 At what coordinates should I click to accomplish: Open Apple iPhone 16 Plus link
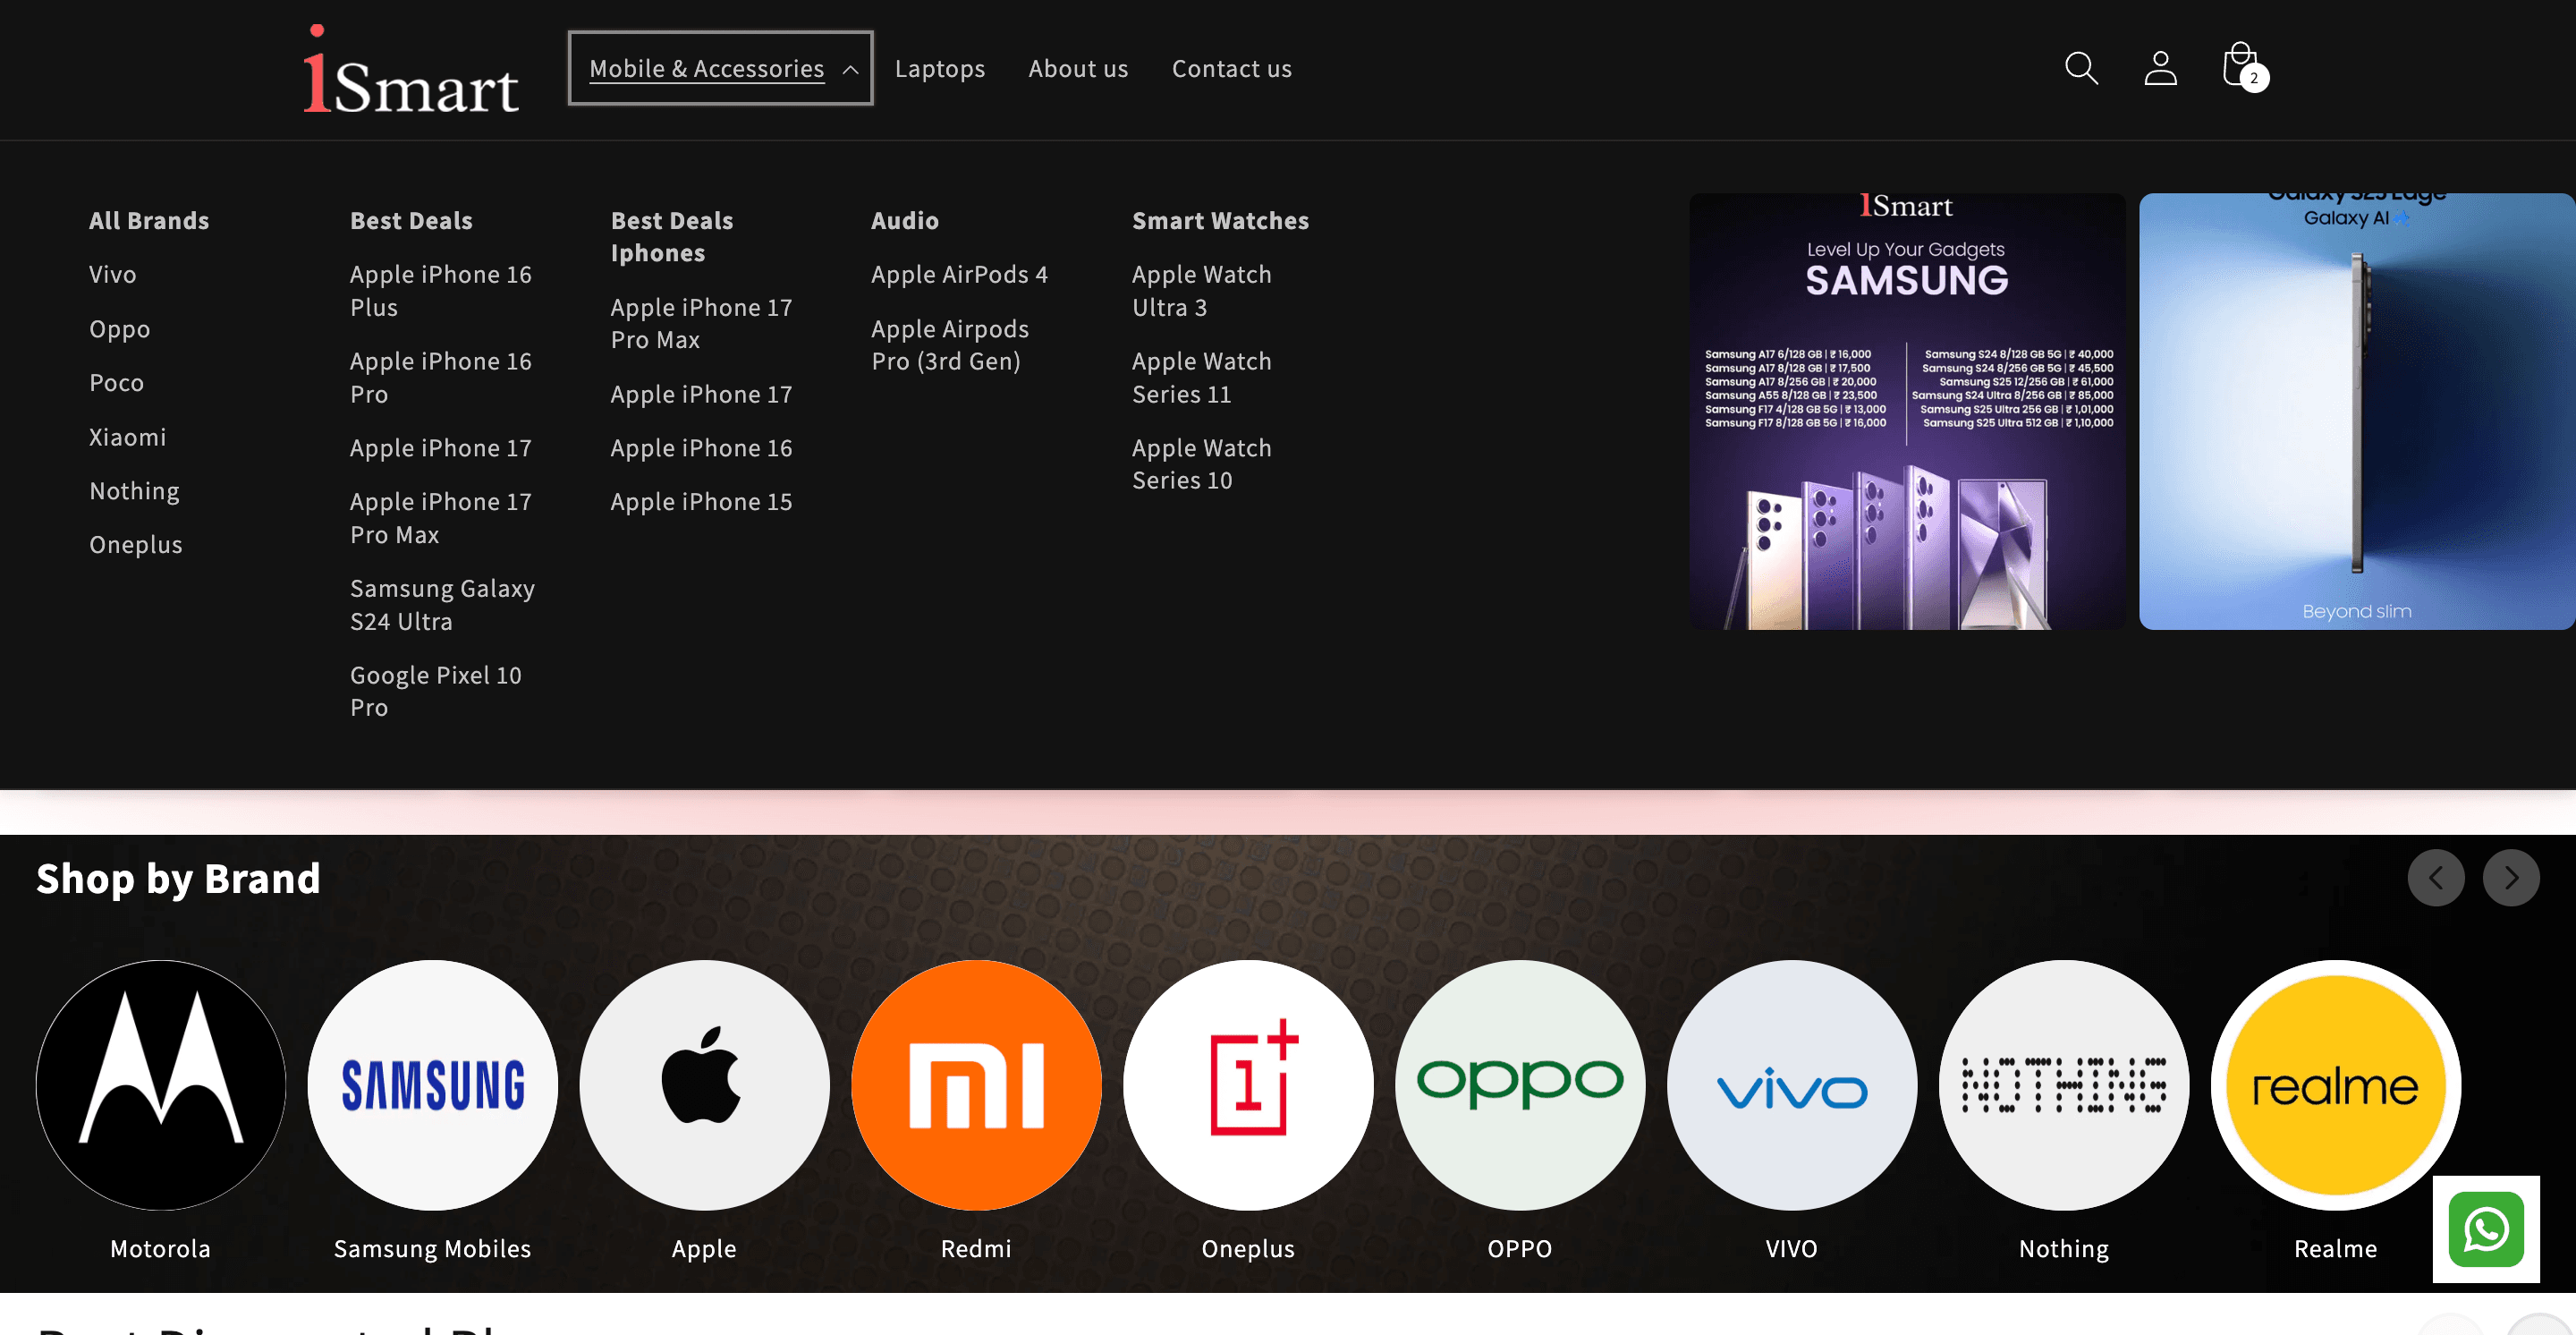(x=440, y=291)
